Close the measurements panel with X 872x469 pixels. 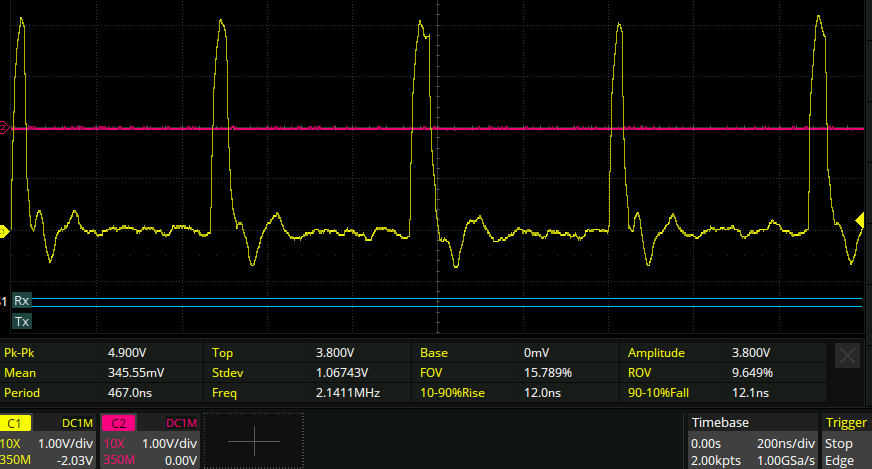coord(847,355)
